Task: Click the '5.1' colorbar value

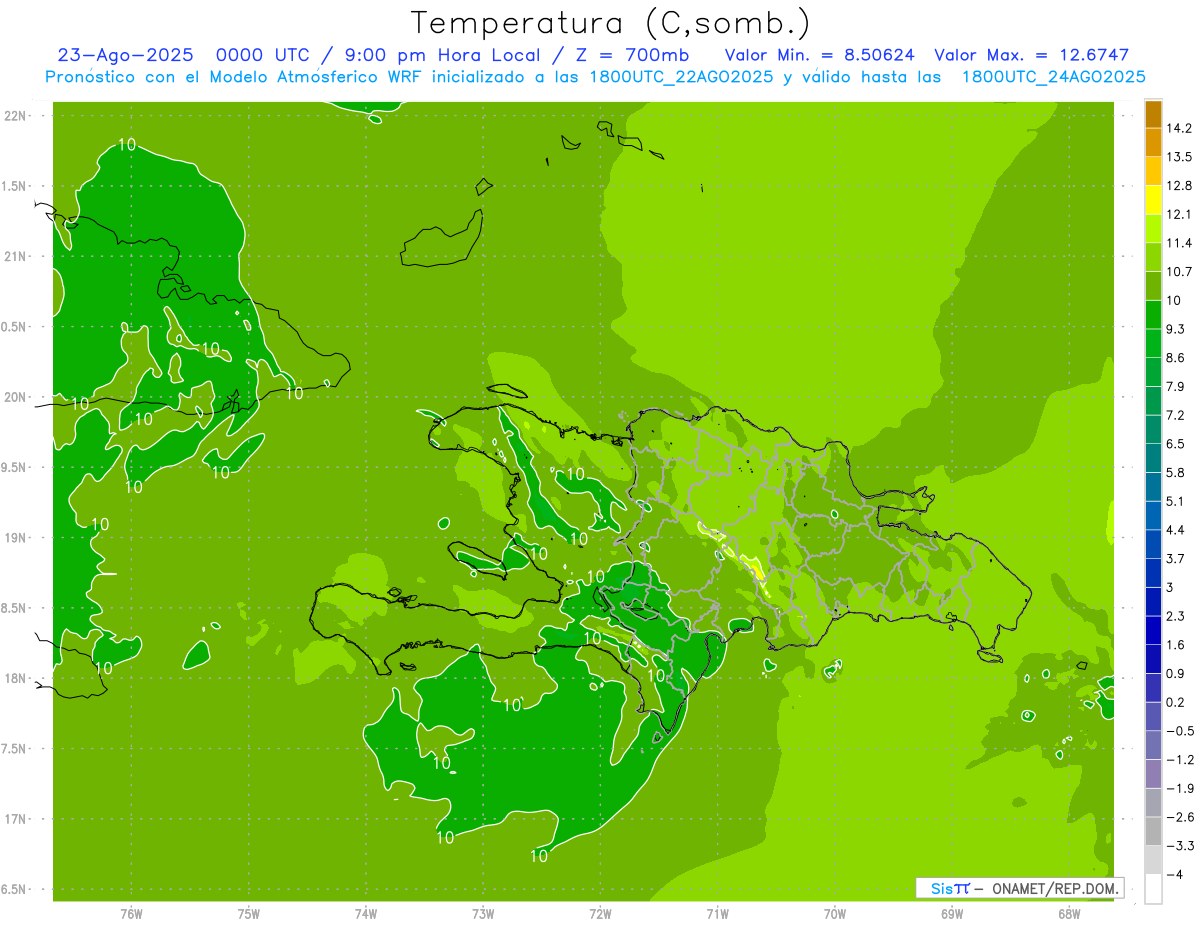Action: point(1176,501)
